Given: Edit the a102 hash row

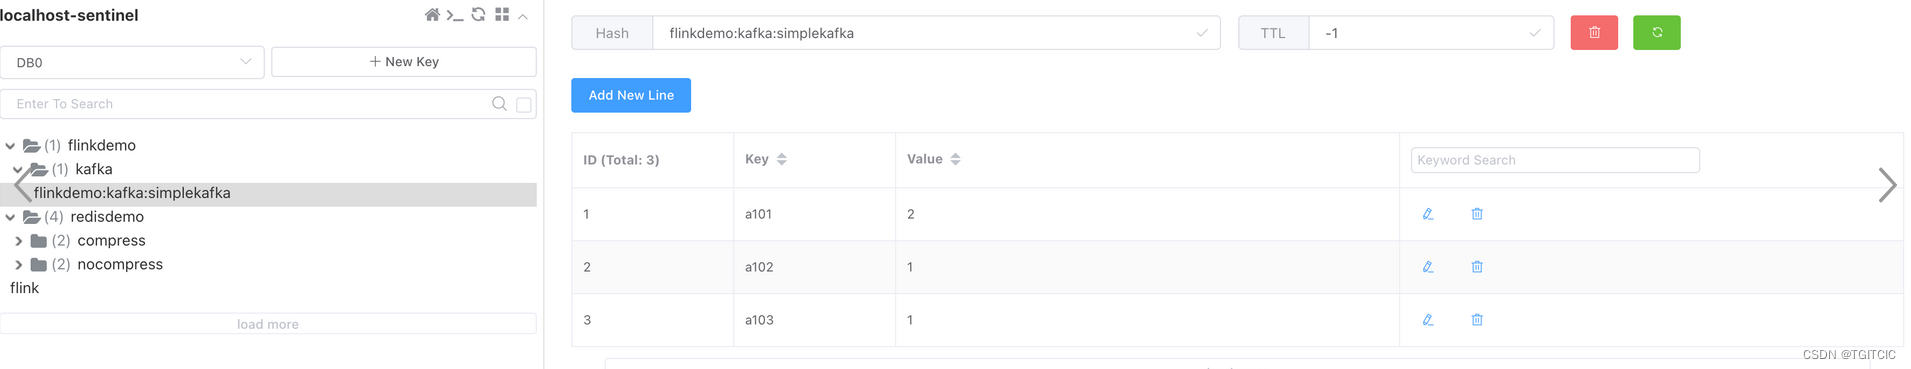Looking at the screenshot, I should click(1428, 267).
